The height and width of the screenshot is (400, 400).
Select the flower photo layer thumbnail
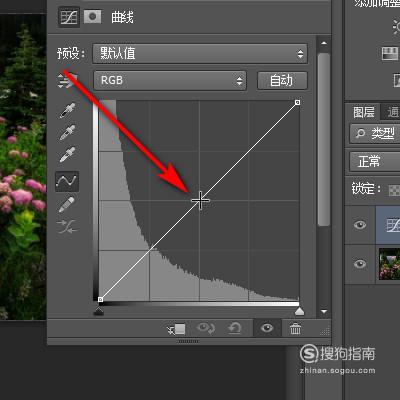coord(389,264)
